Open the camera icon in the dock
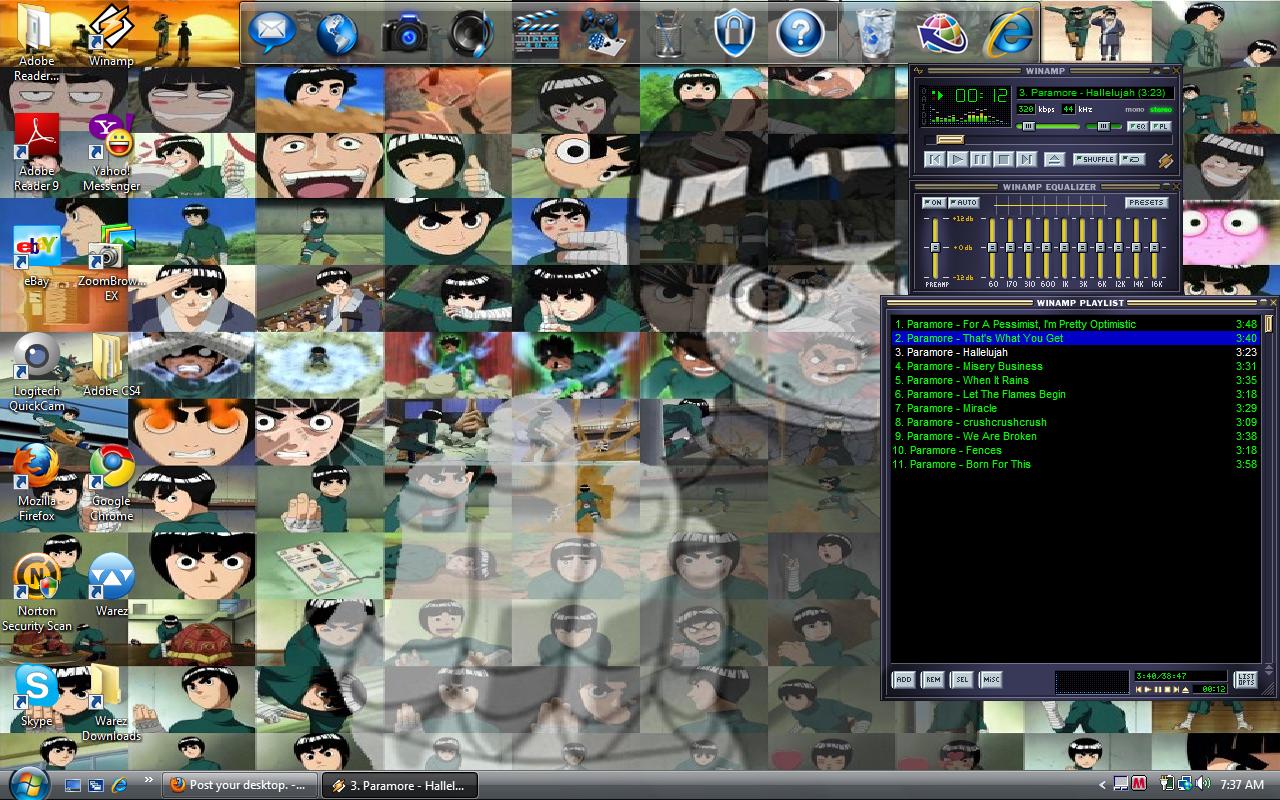This screenshot has height=800, width=1280. coord(405,33)
